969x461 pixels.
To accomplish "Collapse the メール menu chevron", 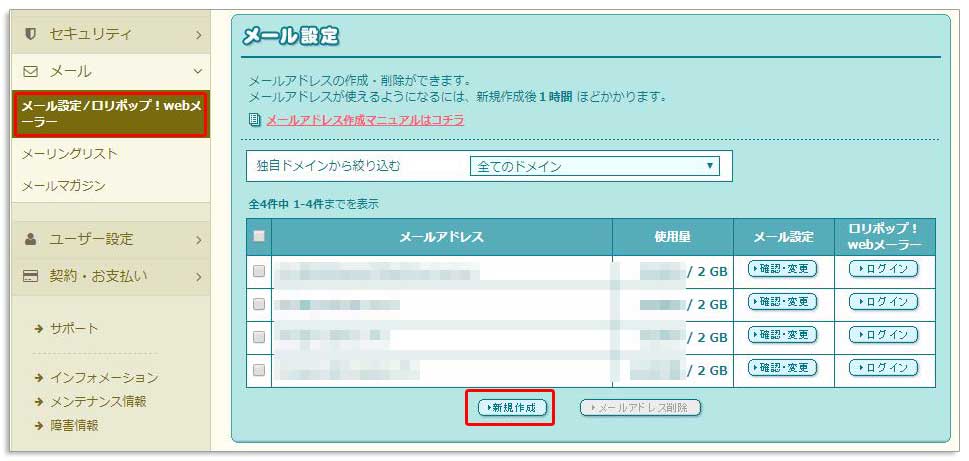I will click(x=198, y=72).
